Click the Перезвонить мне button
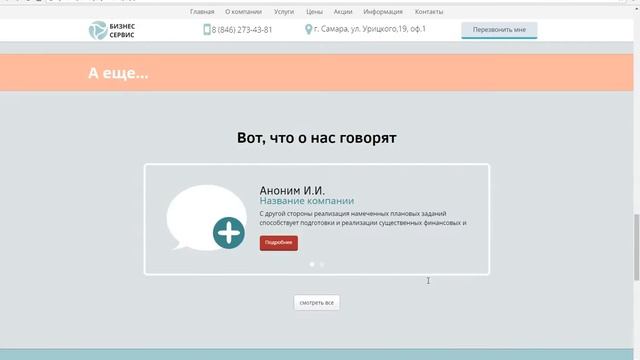The height and width of the screenshot is (360, 640). click(x=499, y=30)
